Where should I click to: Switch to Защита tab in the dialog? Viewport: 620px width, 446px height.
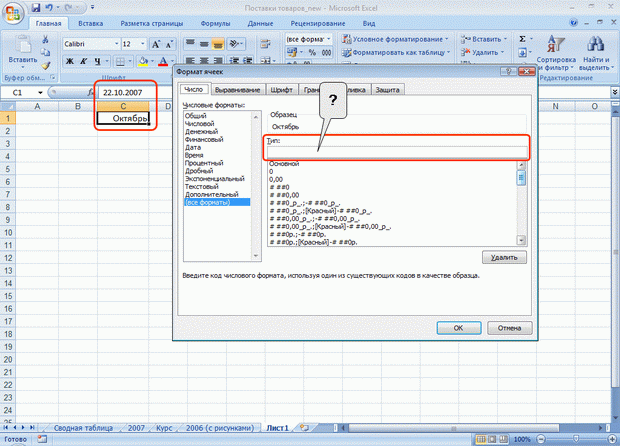[388, 90]
